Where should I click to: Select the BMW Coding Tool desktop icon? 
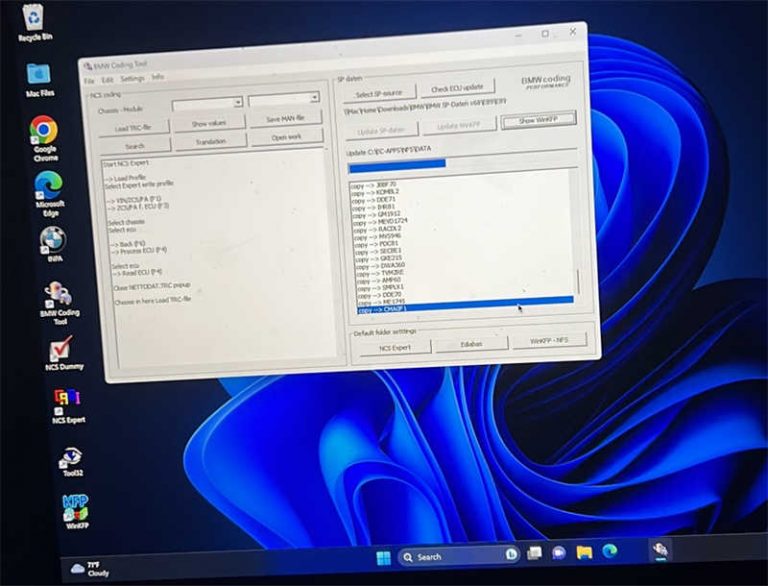pos(57,297)
